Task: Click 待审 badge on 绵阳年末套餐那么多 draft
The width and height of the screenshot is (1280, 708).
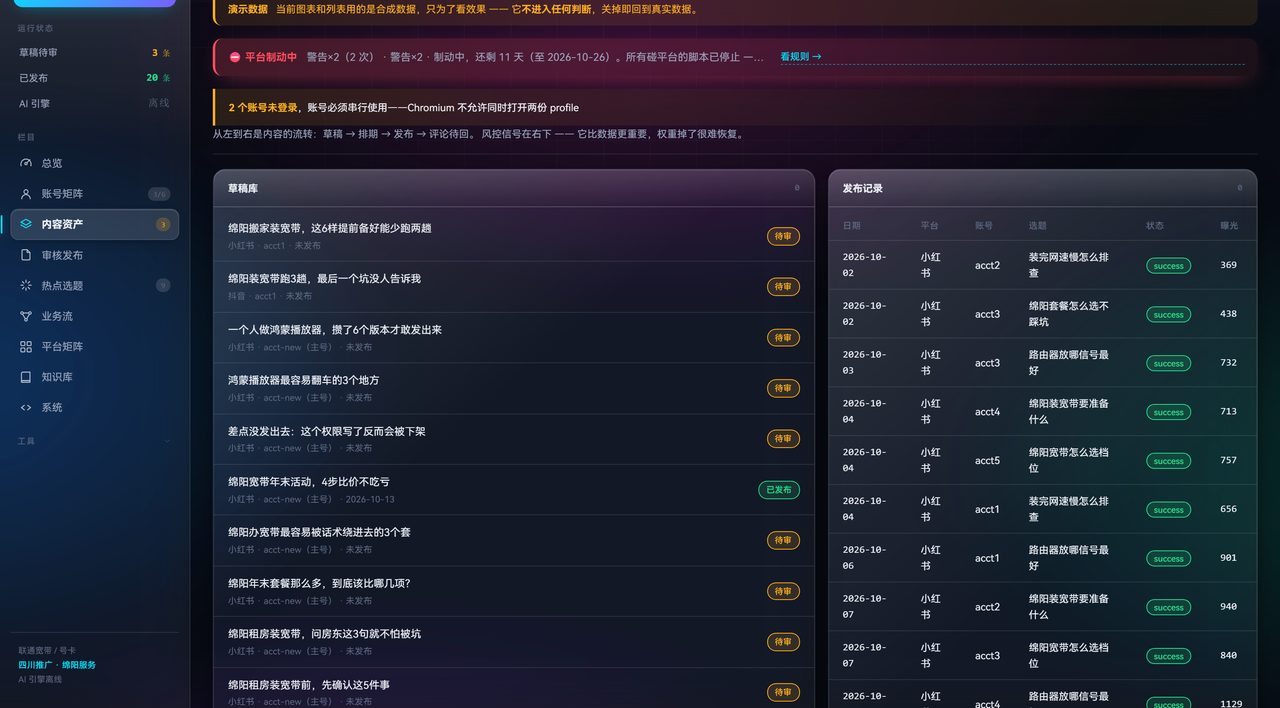Action: (783, 591)
